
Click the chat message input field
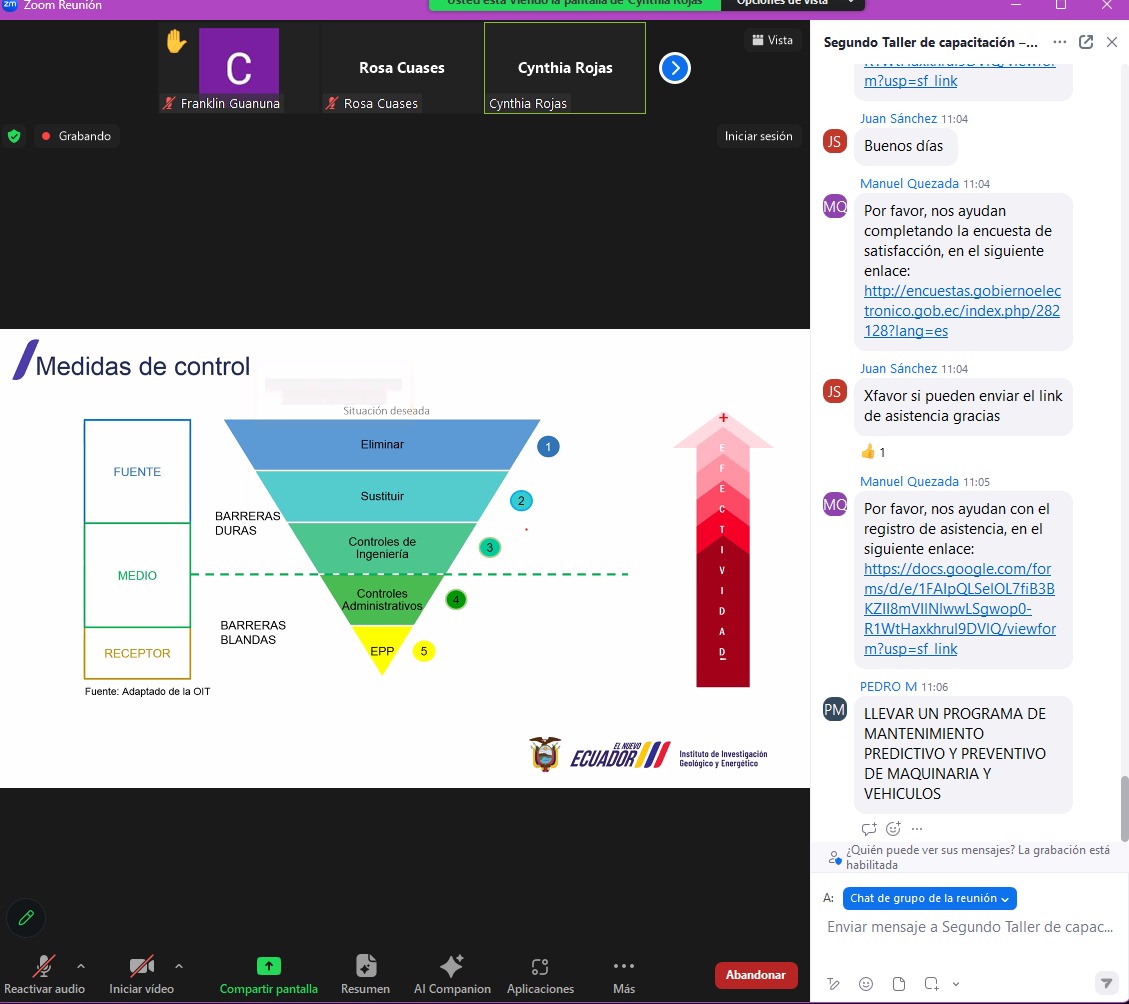tap(969, 927)
